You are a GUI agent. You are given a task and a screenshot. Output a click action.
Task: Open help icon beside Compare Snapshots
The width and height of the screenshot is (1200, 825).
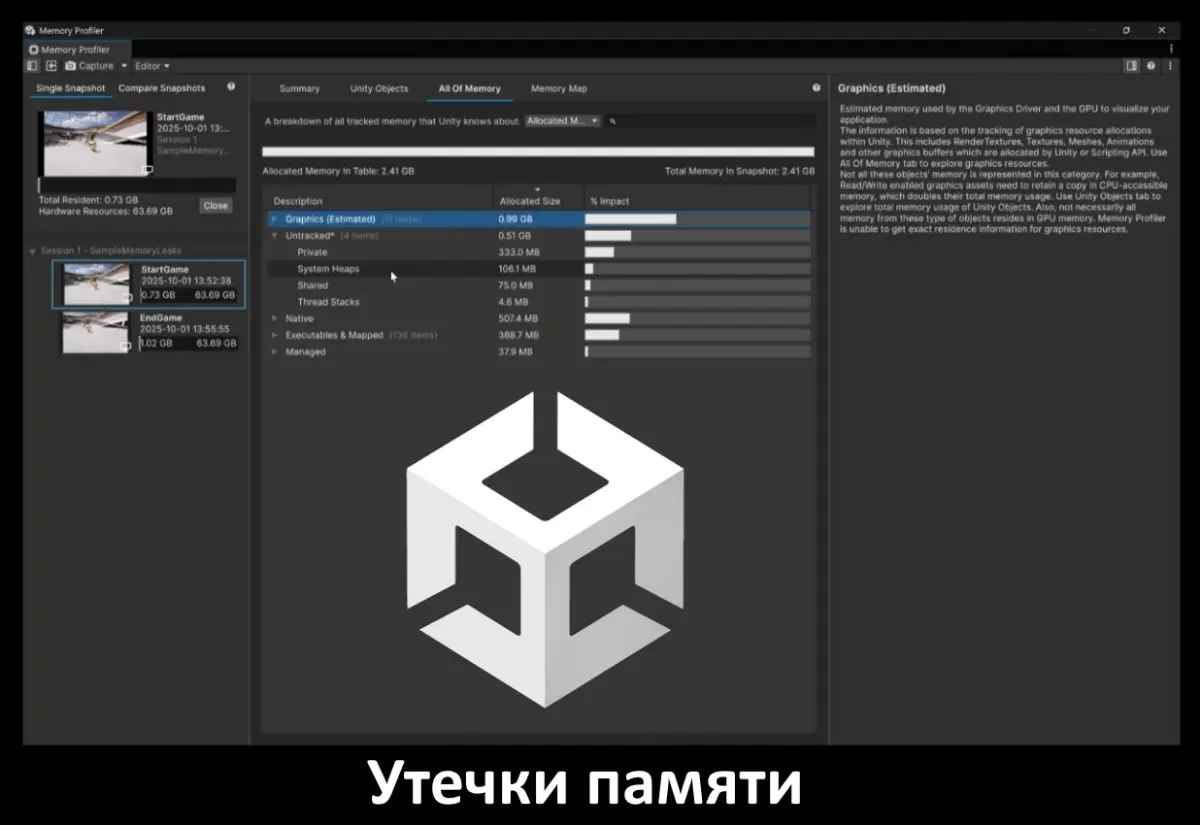231,87
